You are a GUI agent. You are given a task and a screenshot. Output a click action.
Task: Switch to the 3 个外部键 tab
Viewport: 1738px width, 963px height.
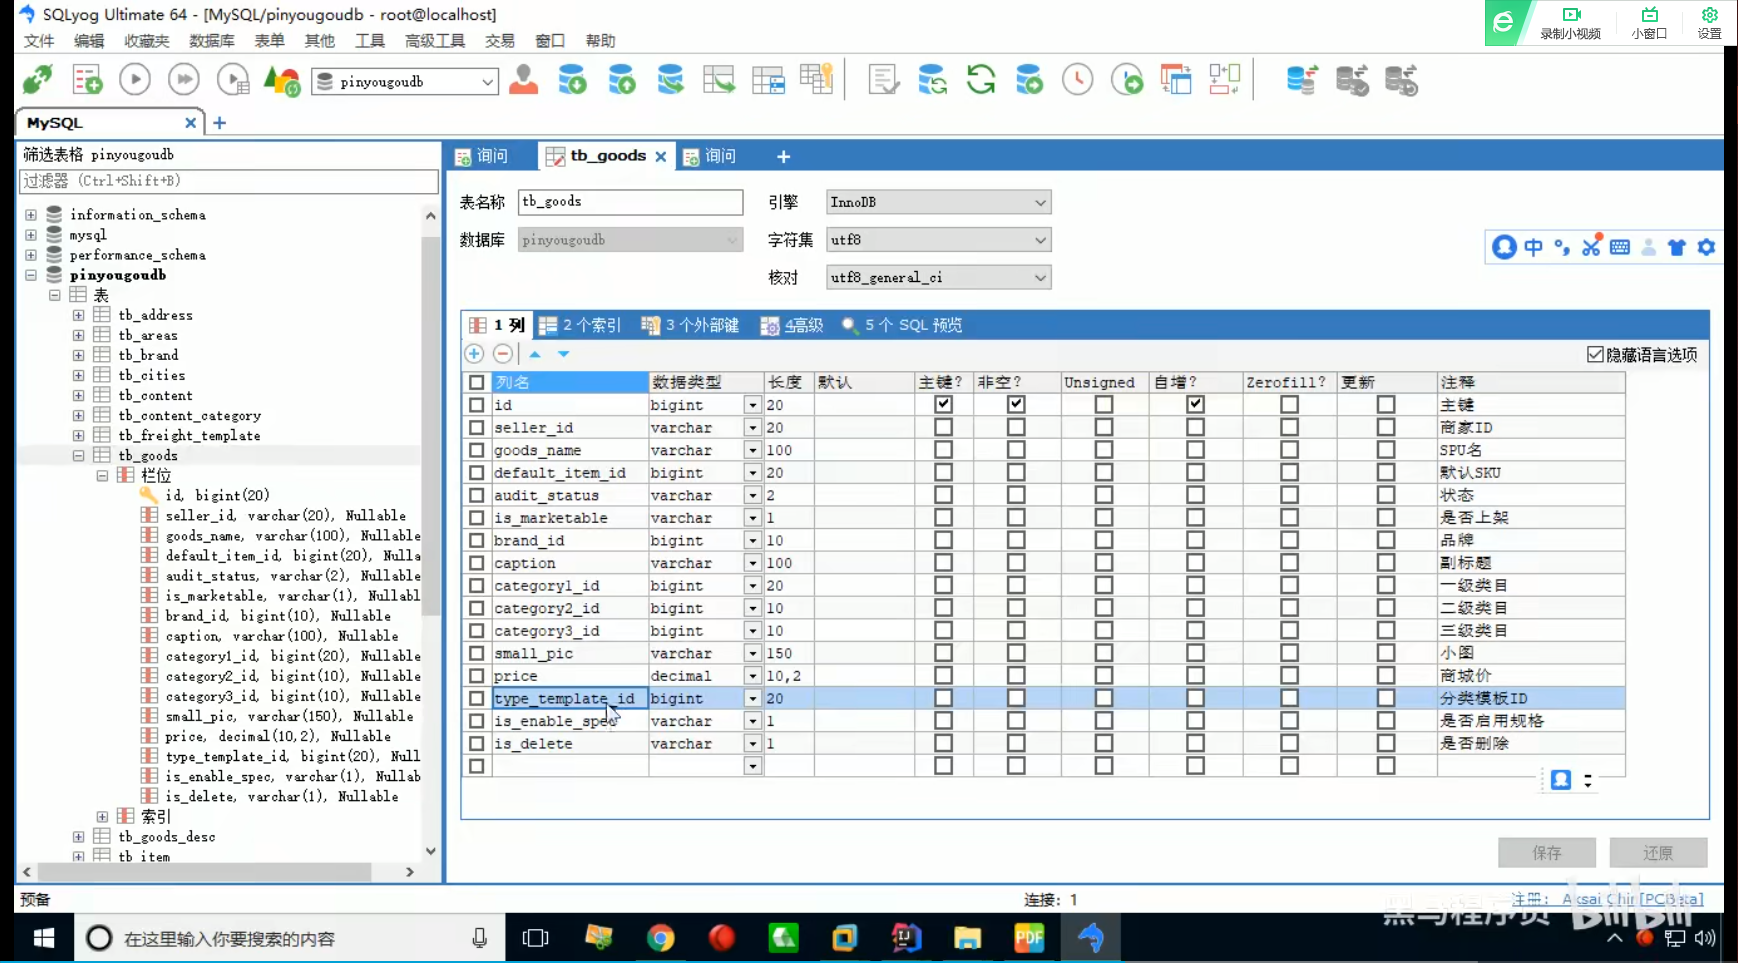pyautogui.click(x=690, y=325)
